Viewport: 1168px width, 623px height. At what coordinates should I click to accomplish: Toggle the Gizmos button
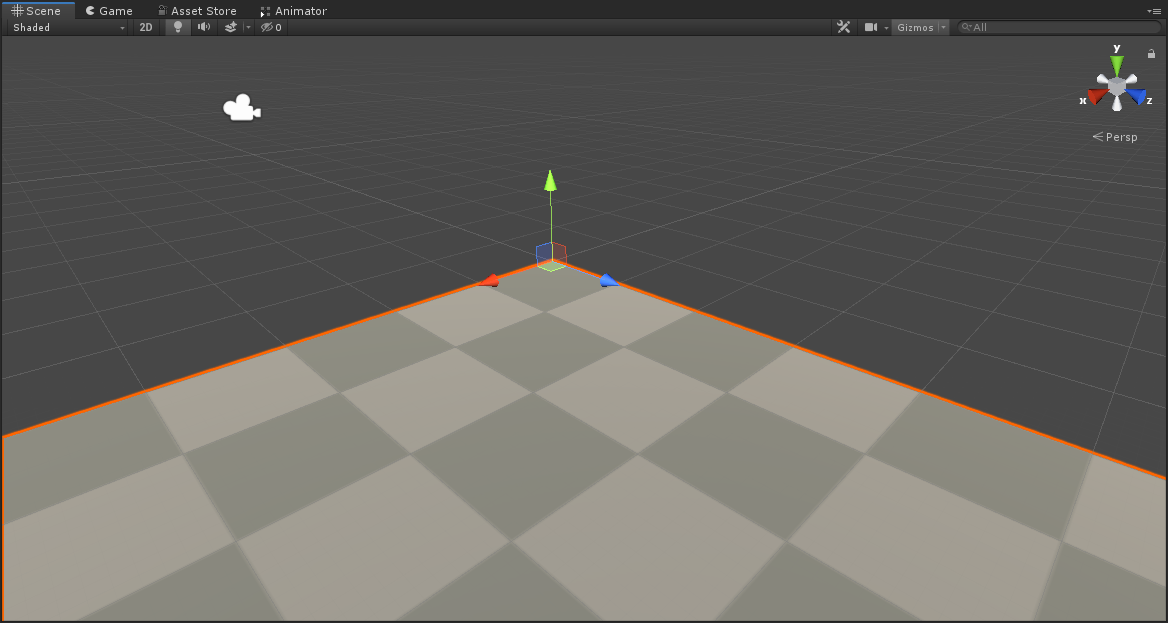click(x=915, y=28)
